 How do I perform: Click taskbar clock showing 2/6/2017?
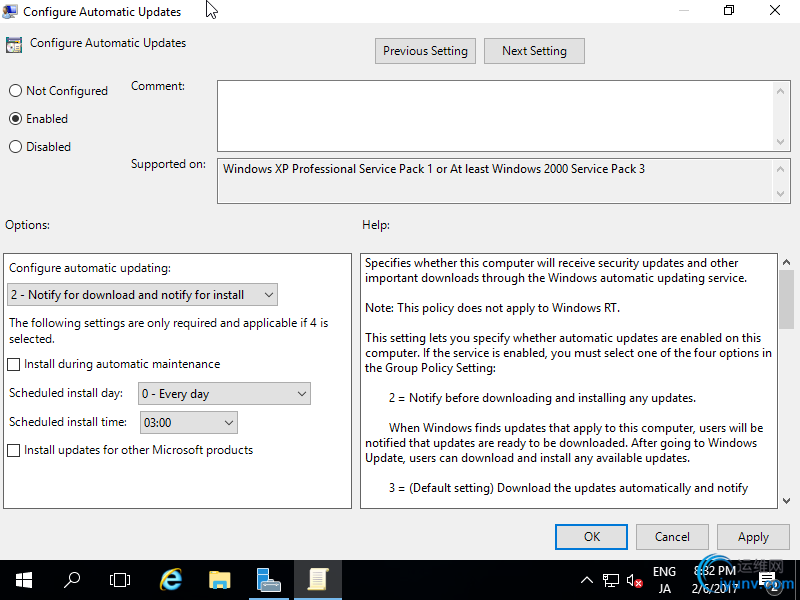coord(716,580)
